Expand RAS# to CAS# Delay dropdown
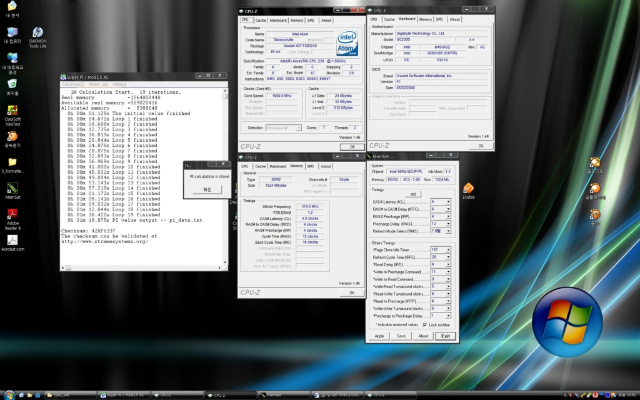The height and width of the screenshot is (400, 640). [x=448, y=209]
